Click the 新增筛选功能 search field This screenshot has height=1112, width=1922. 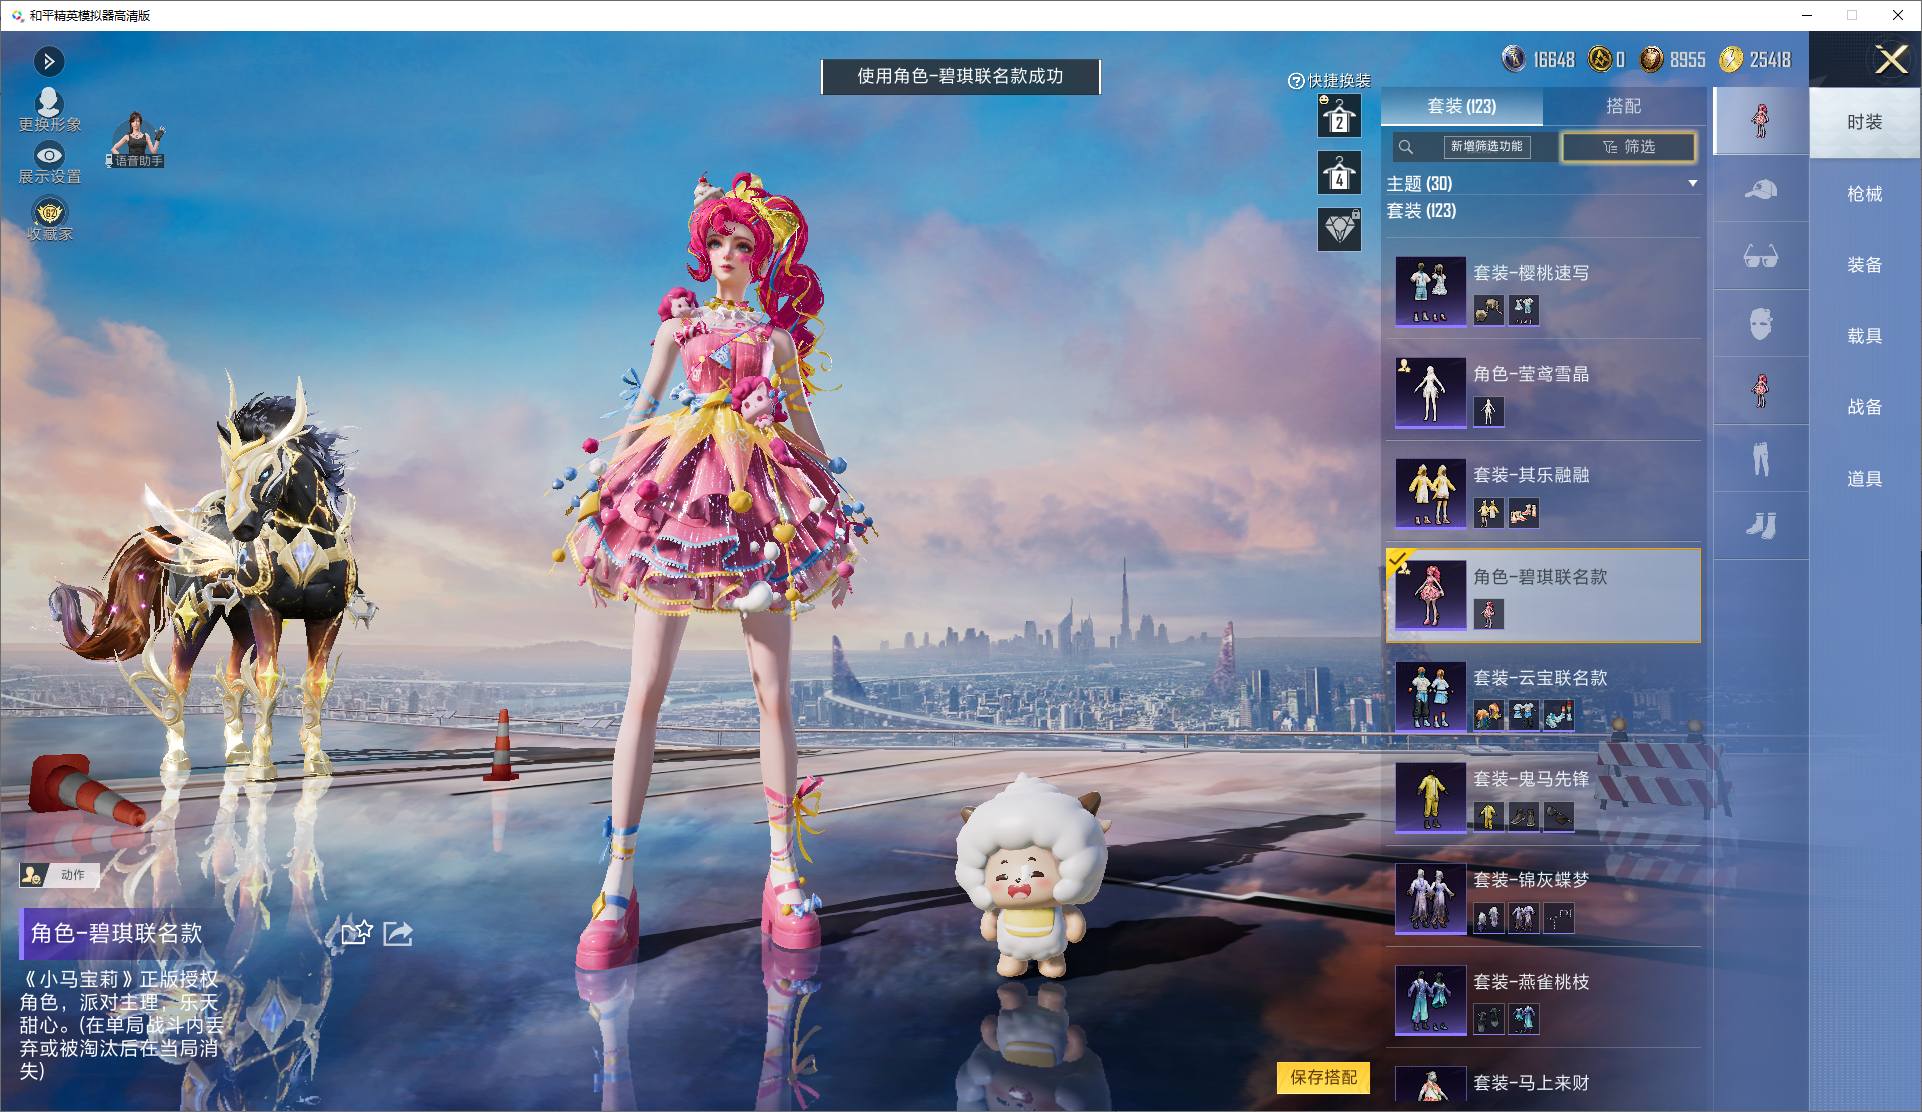tap(1487, 147)
